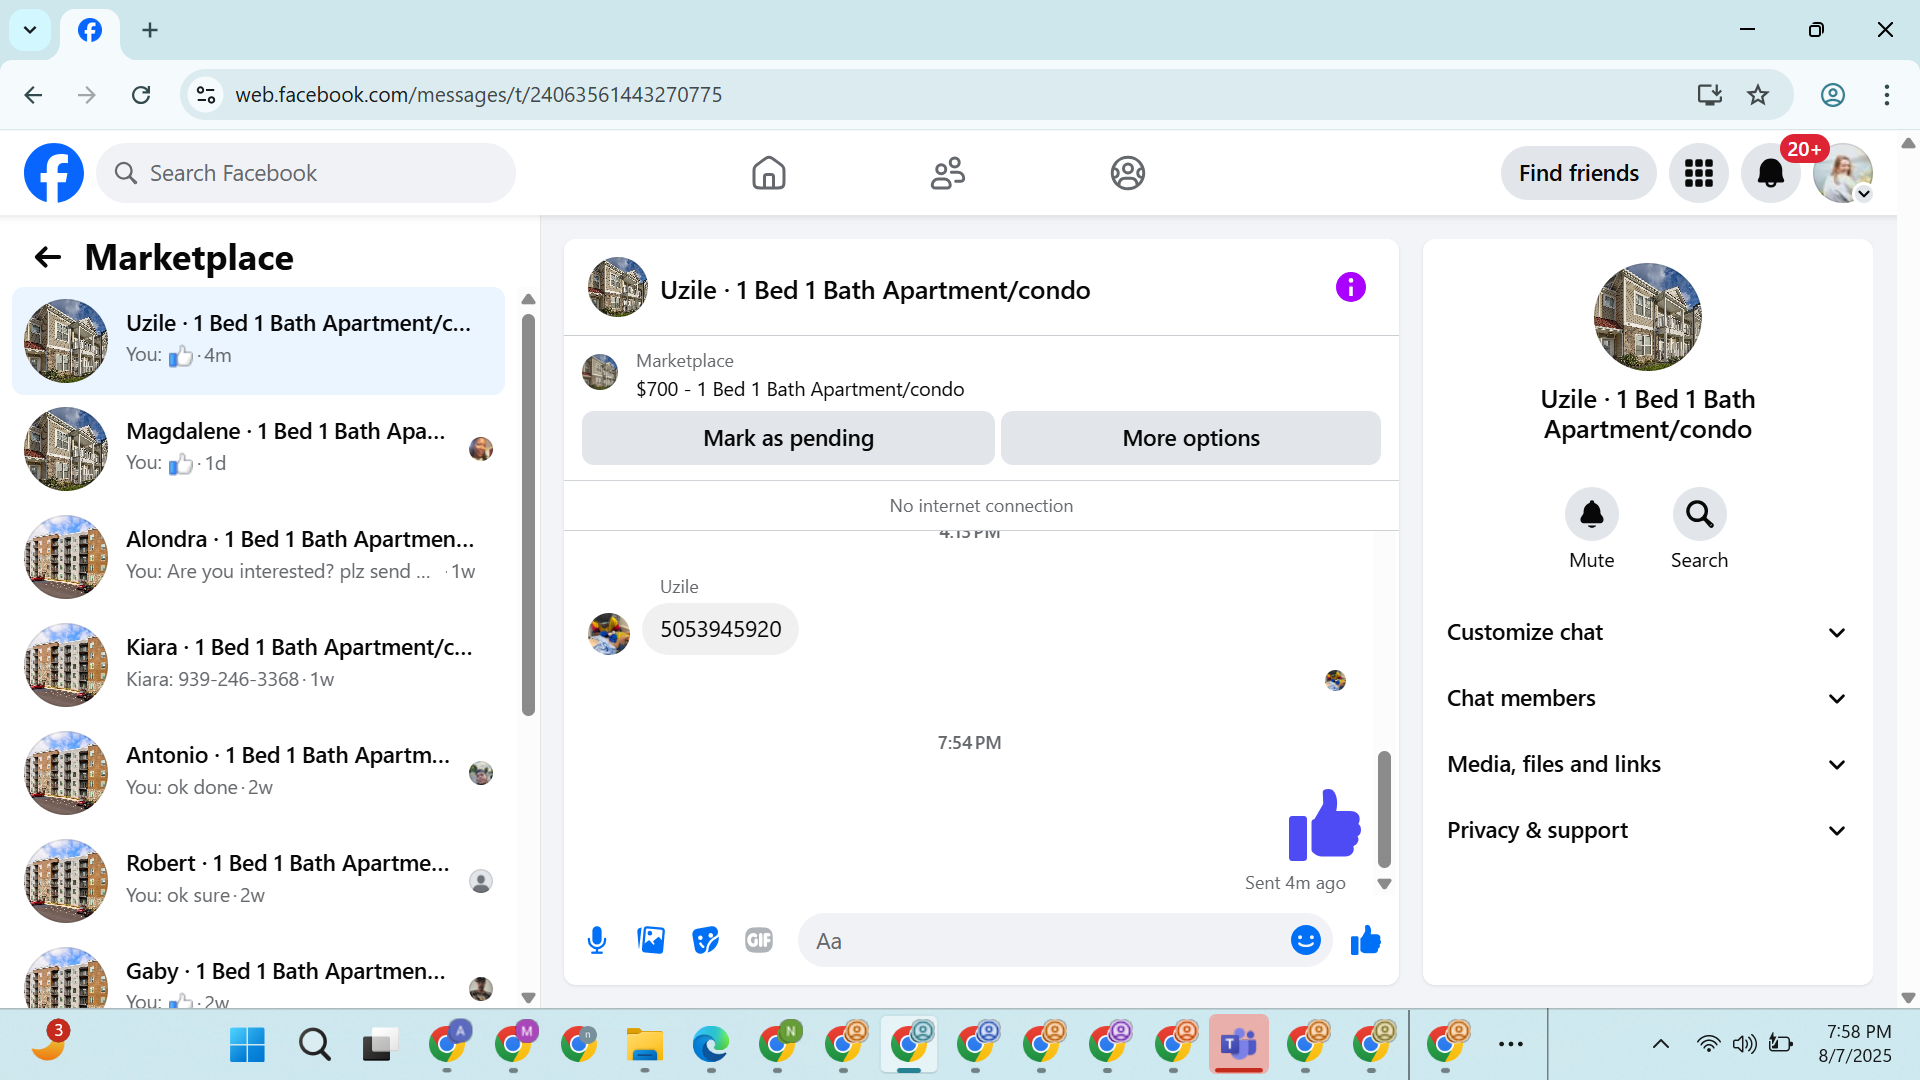Open the Groups icon in top navigation
The width and height of the screenshot is (1920, 1080).
tap(1127, 173)
